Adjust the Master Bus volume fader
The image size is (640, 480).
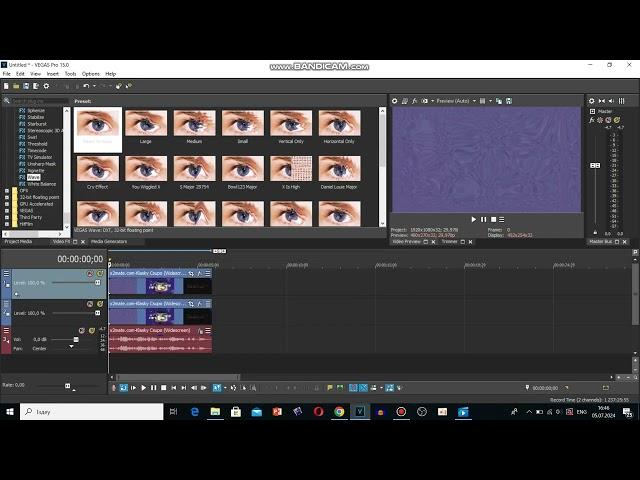(595, 165)
